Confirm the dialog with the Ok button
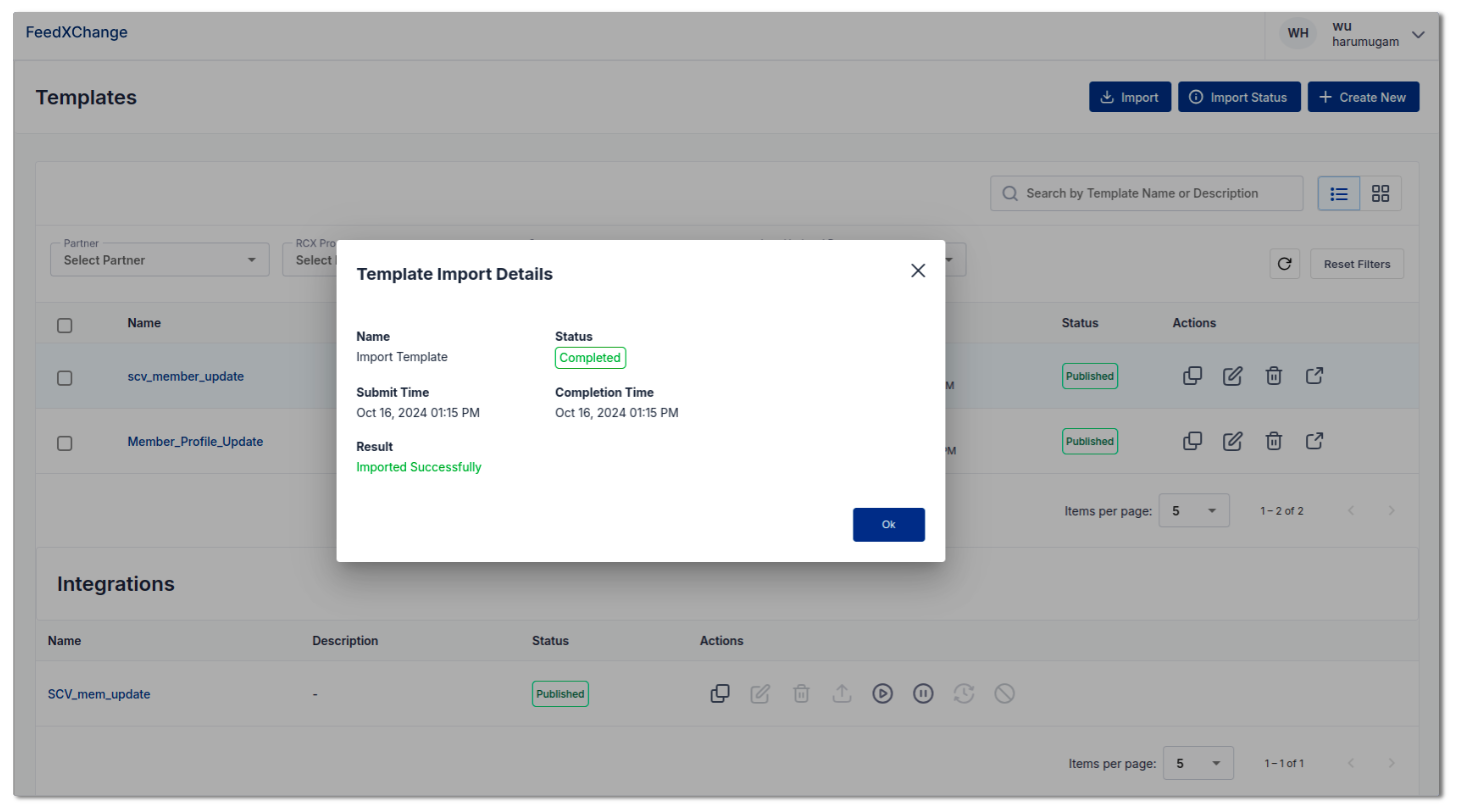Image resolution: width=1458 pixels, height=810 pixels. (888, 524)
